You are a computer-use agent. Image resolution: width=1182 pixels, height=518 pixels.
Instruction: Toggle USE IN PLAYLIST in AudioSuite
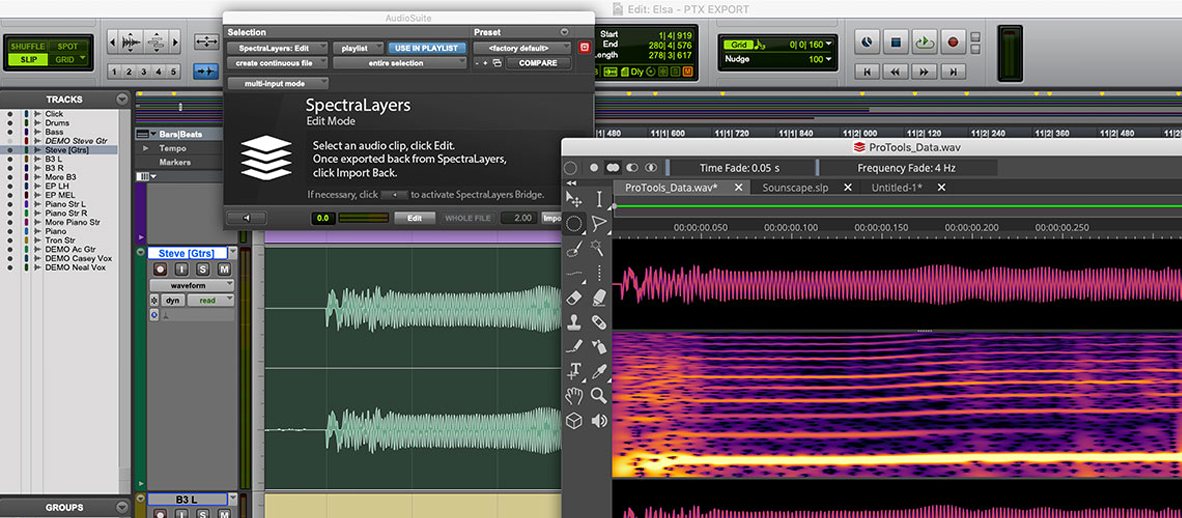[427, 48]
